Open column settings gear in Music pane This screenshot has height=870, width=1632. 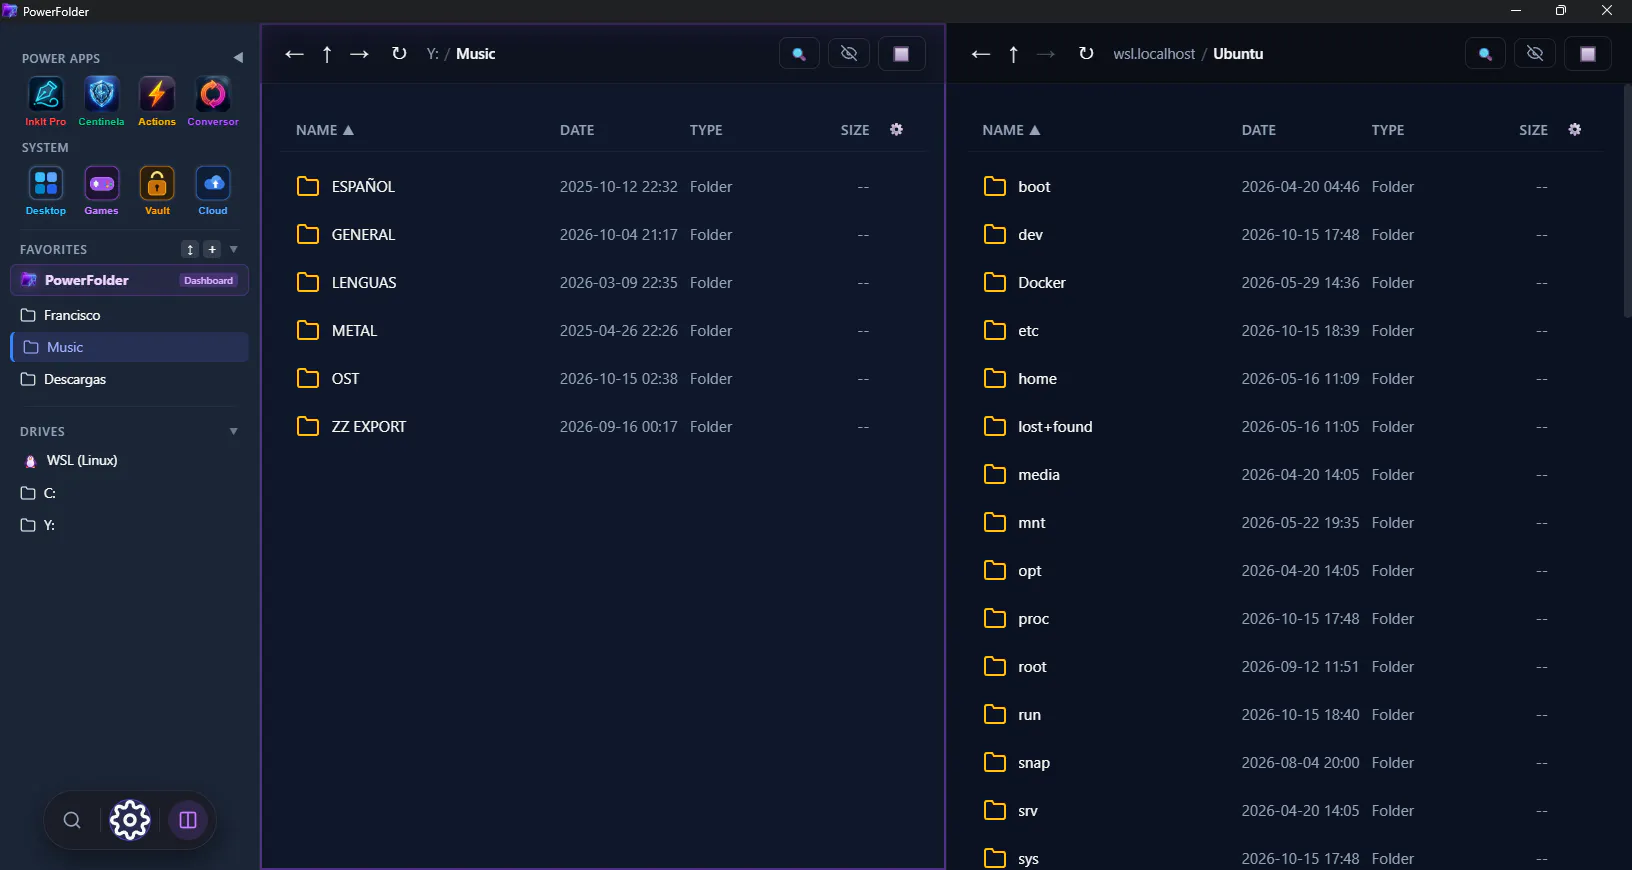(x=897, y=130)
